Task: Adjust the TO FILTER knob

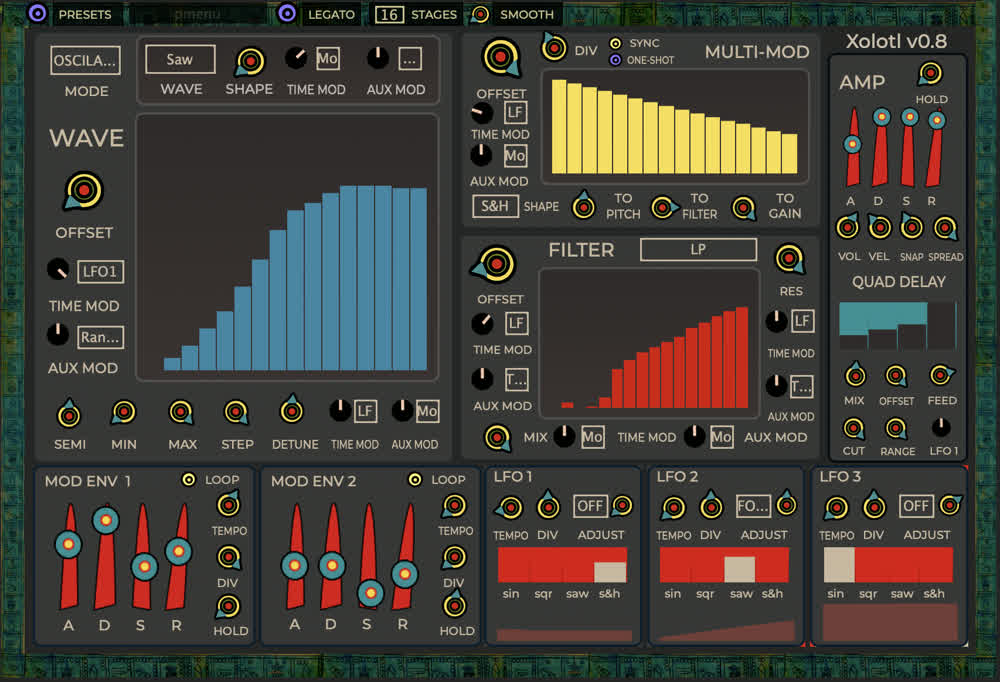Action: tap(663, 207)
